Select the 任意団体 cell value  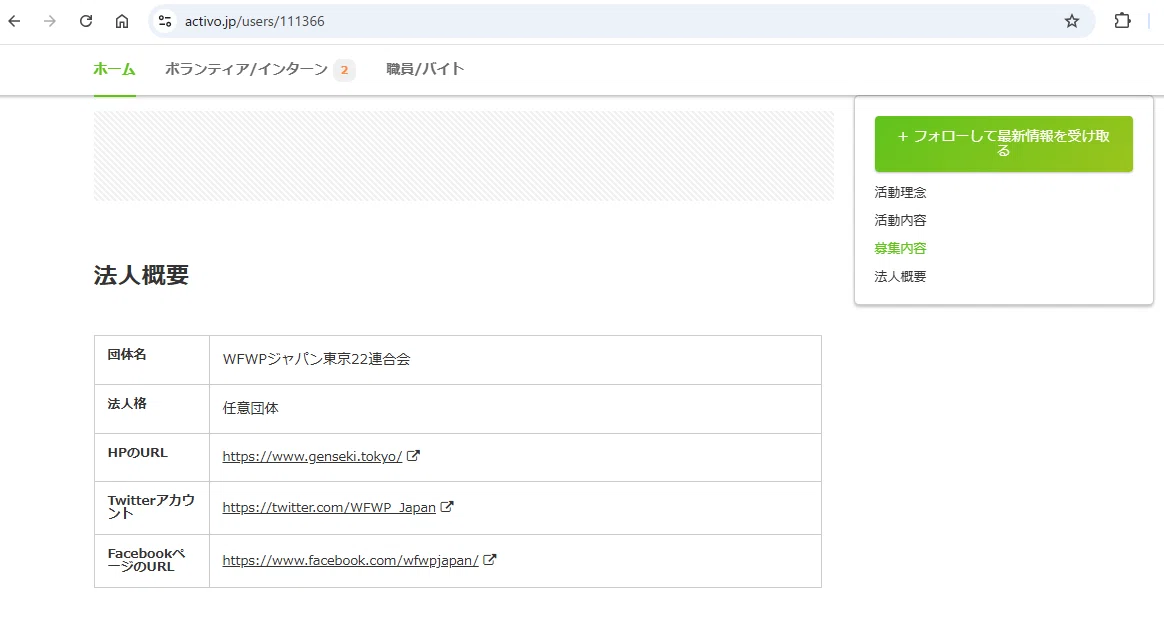pos(250,408)
